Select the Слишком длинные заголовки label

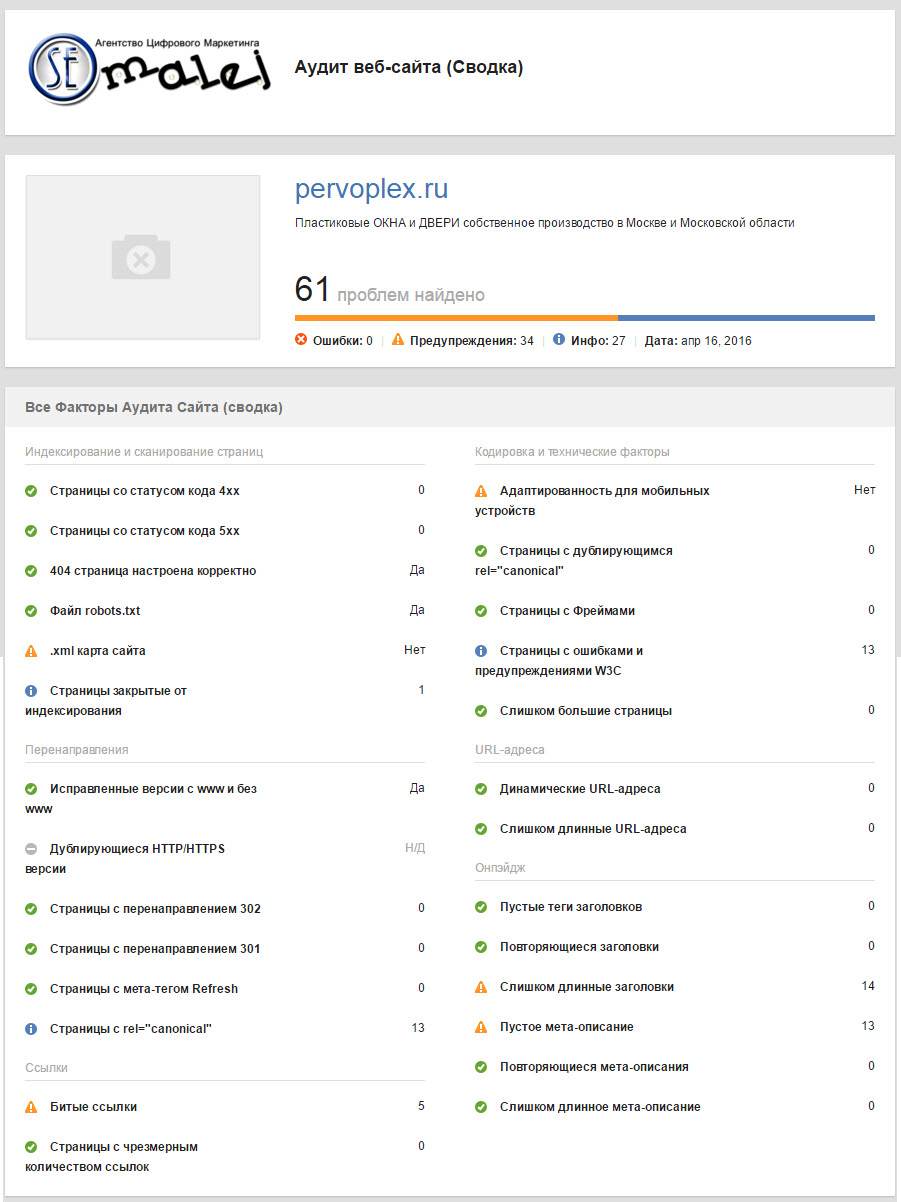click(x=587, y=987)
